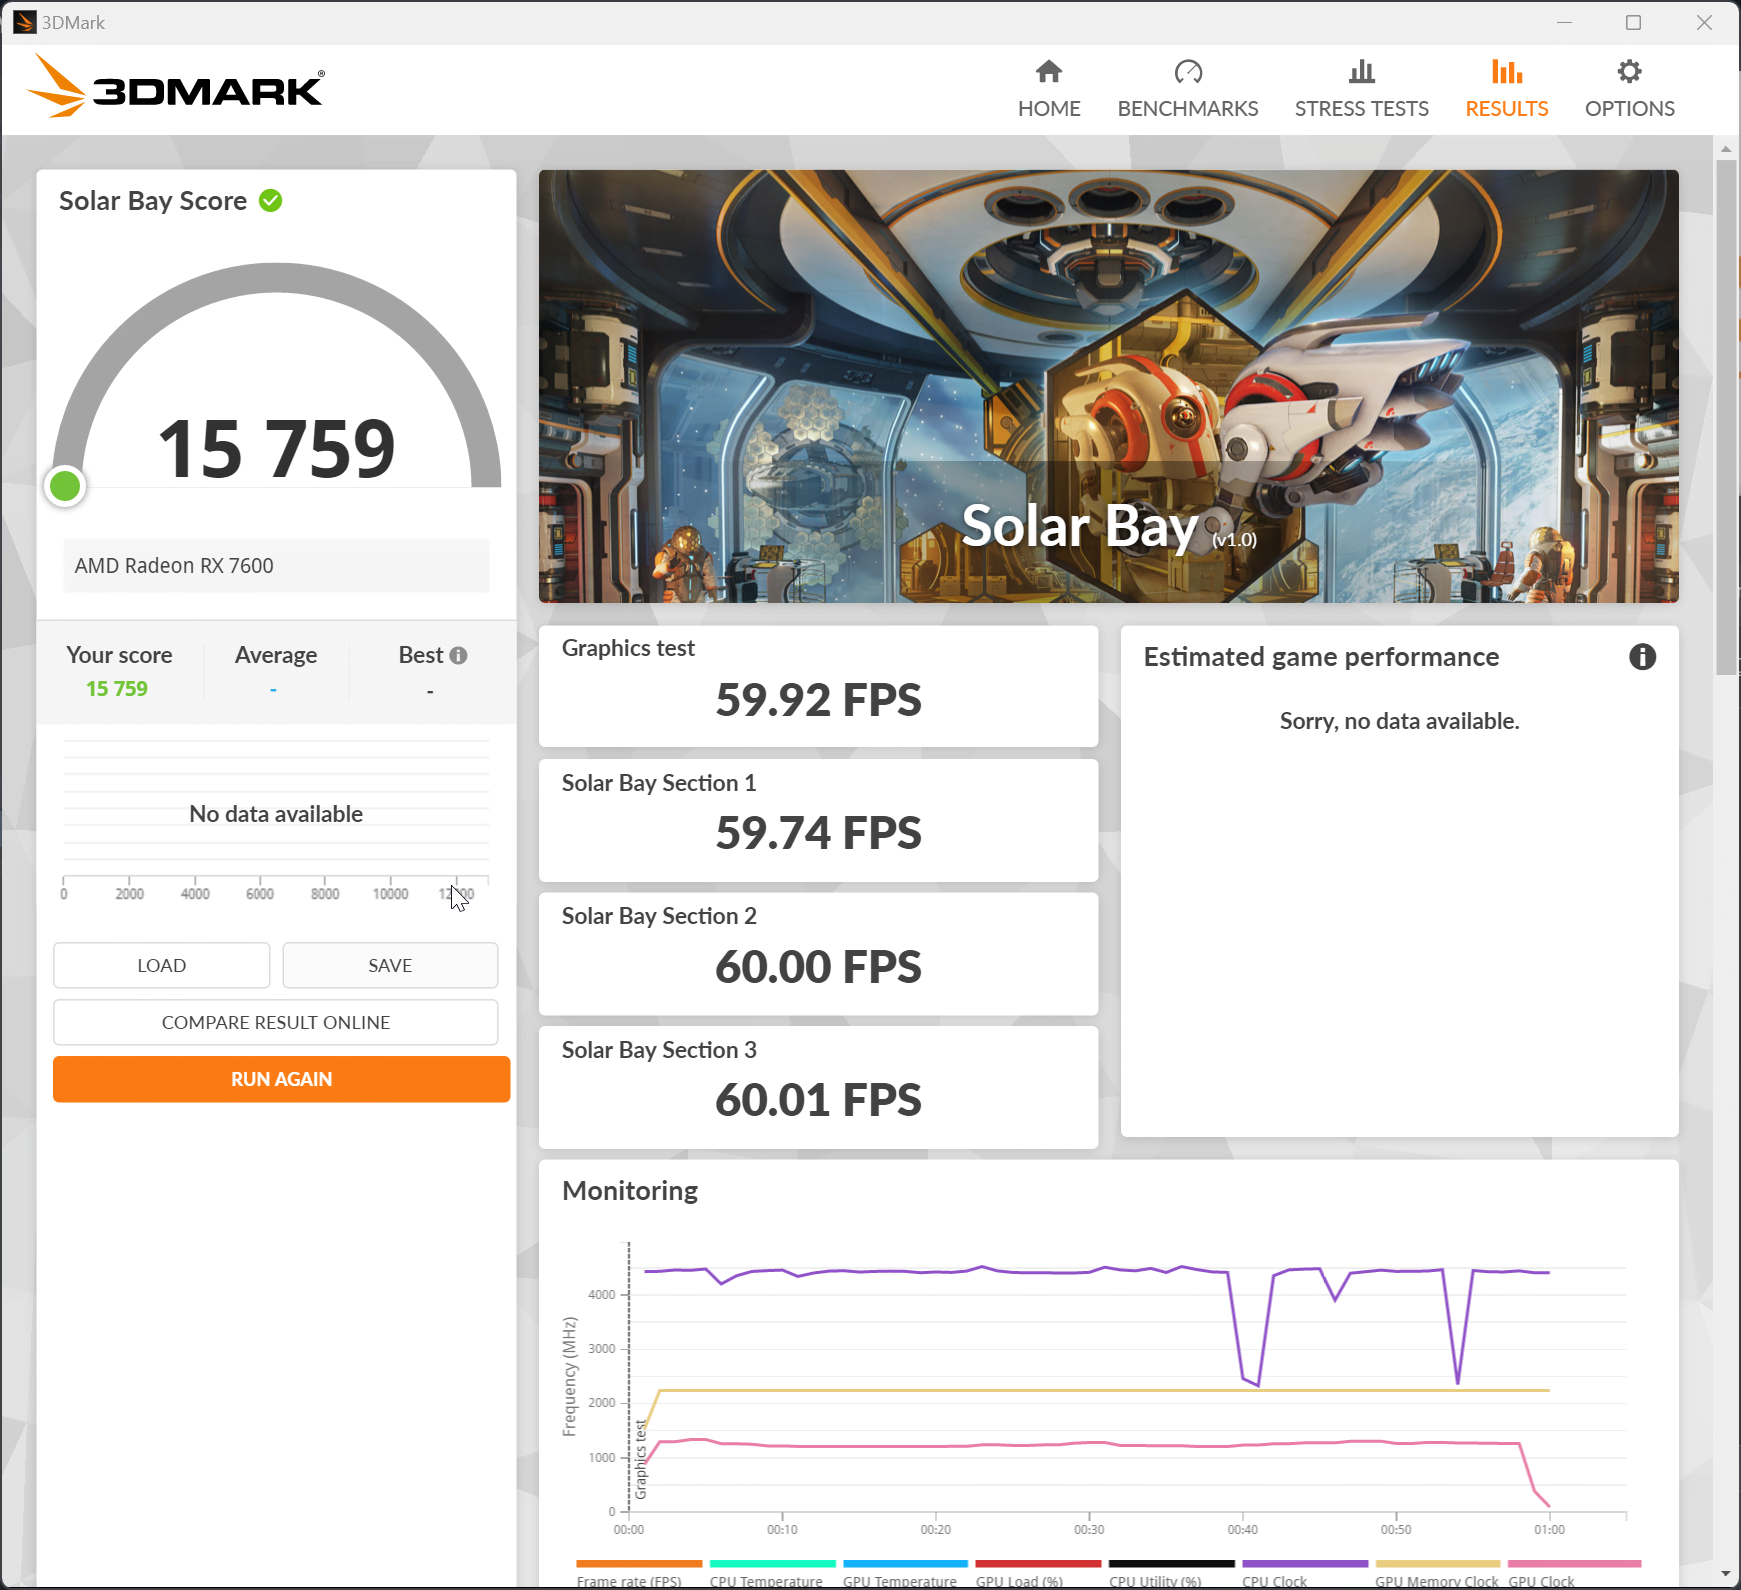1741x1590 pixels.
Task: Open Stress Tests bar chart icon
Action: point(1361,72)
